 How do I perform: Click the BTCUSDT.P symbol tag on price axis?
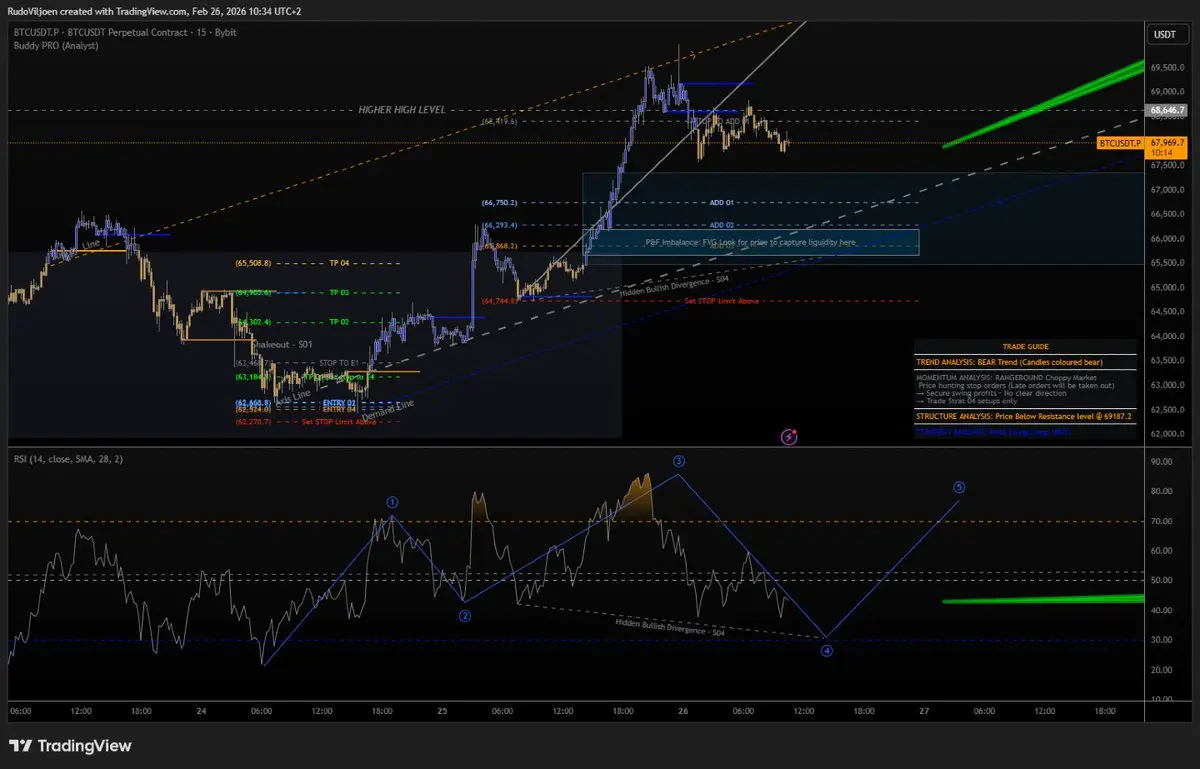tap(1121, 143)
